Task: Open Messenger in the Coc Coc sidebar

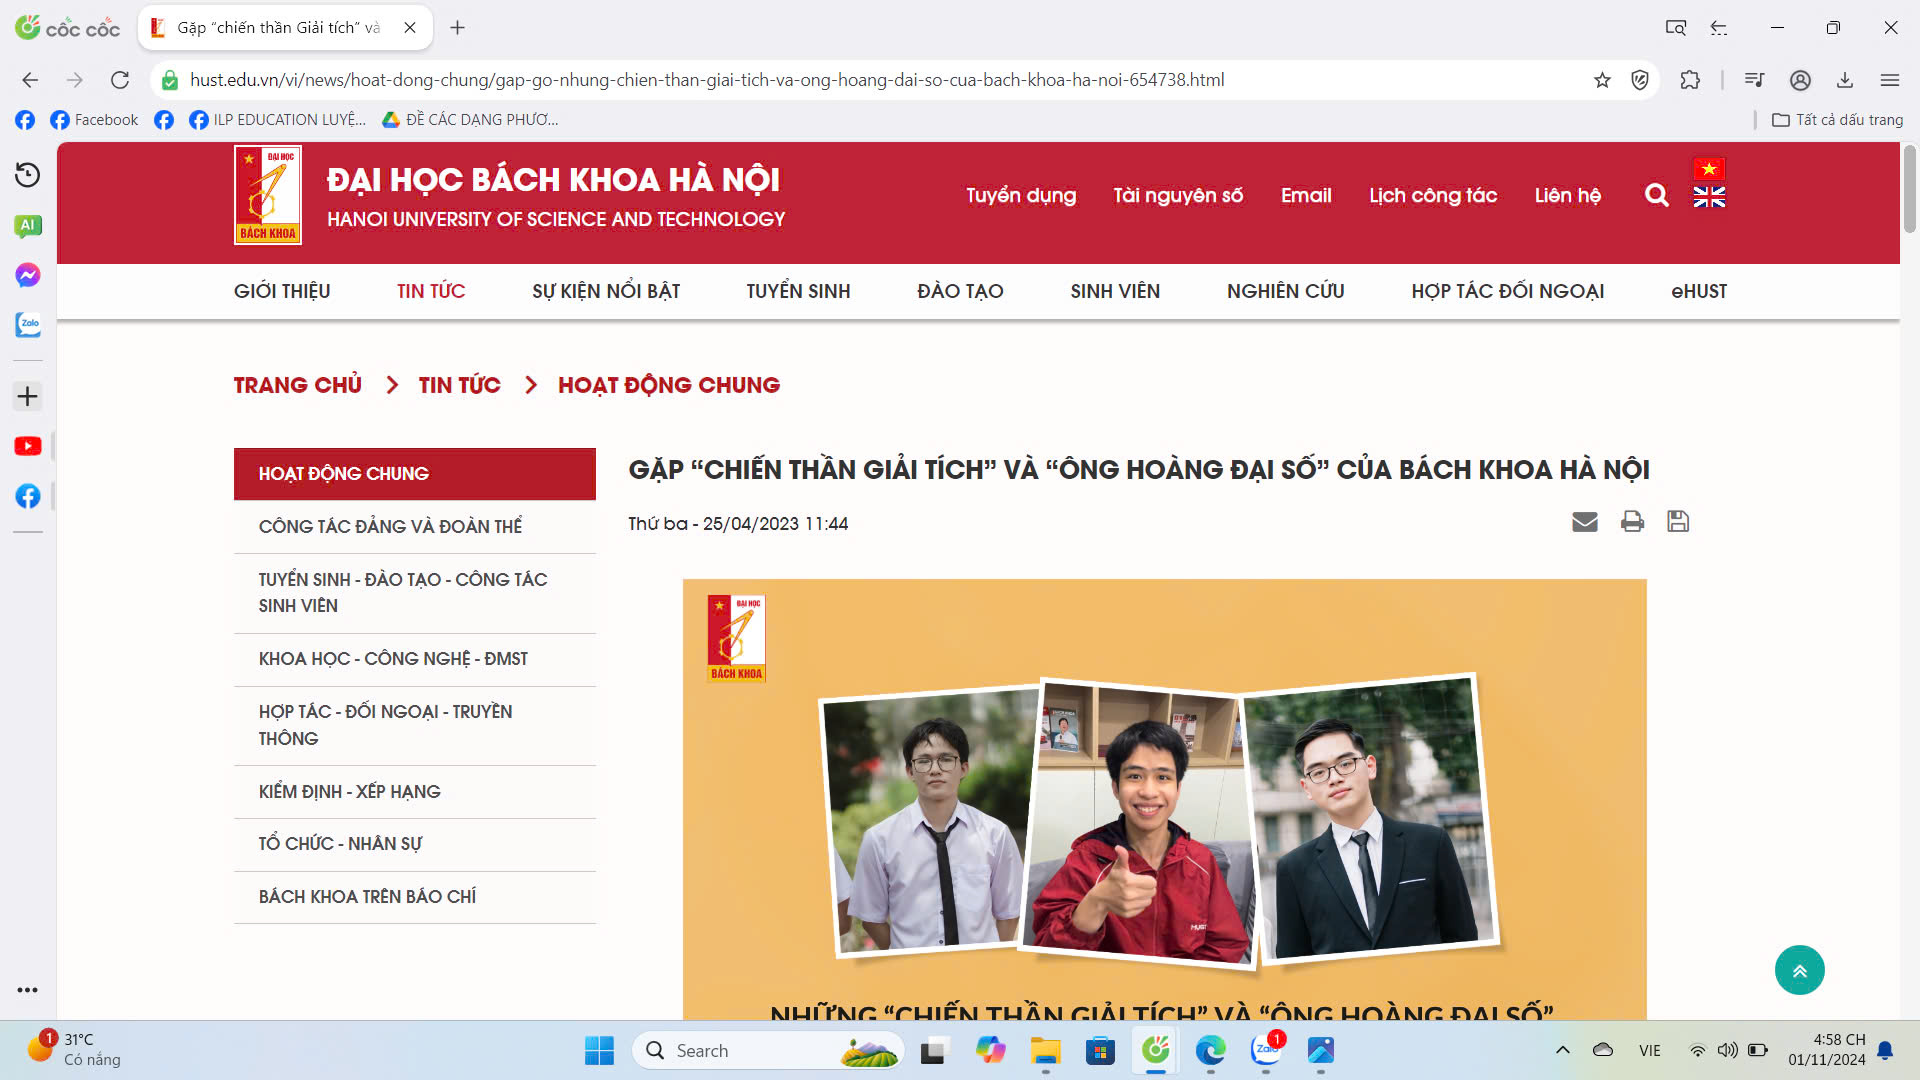Action: pyautogui.click(x=28, y=275)
